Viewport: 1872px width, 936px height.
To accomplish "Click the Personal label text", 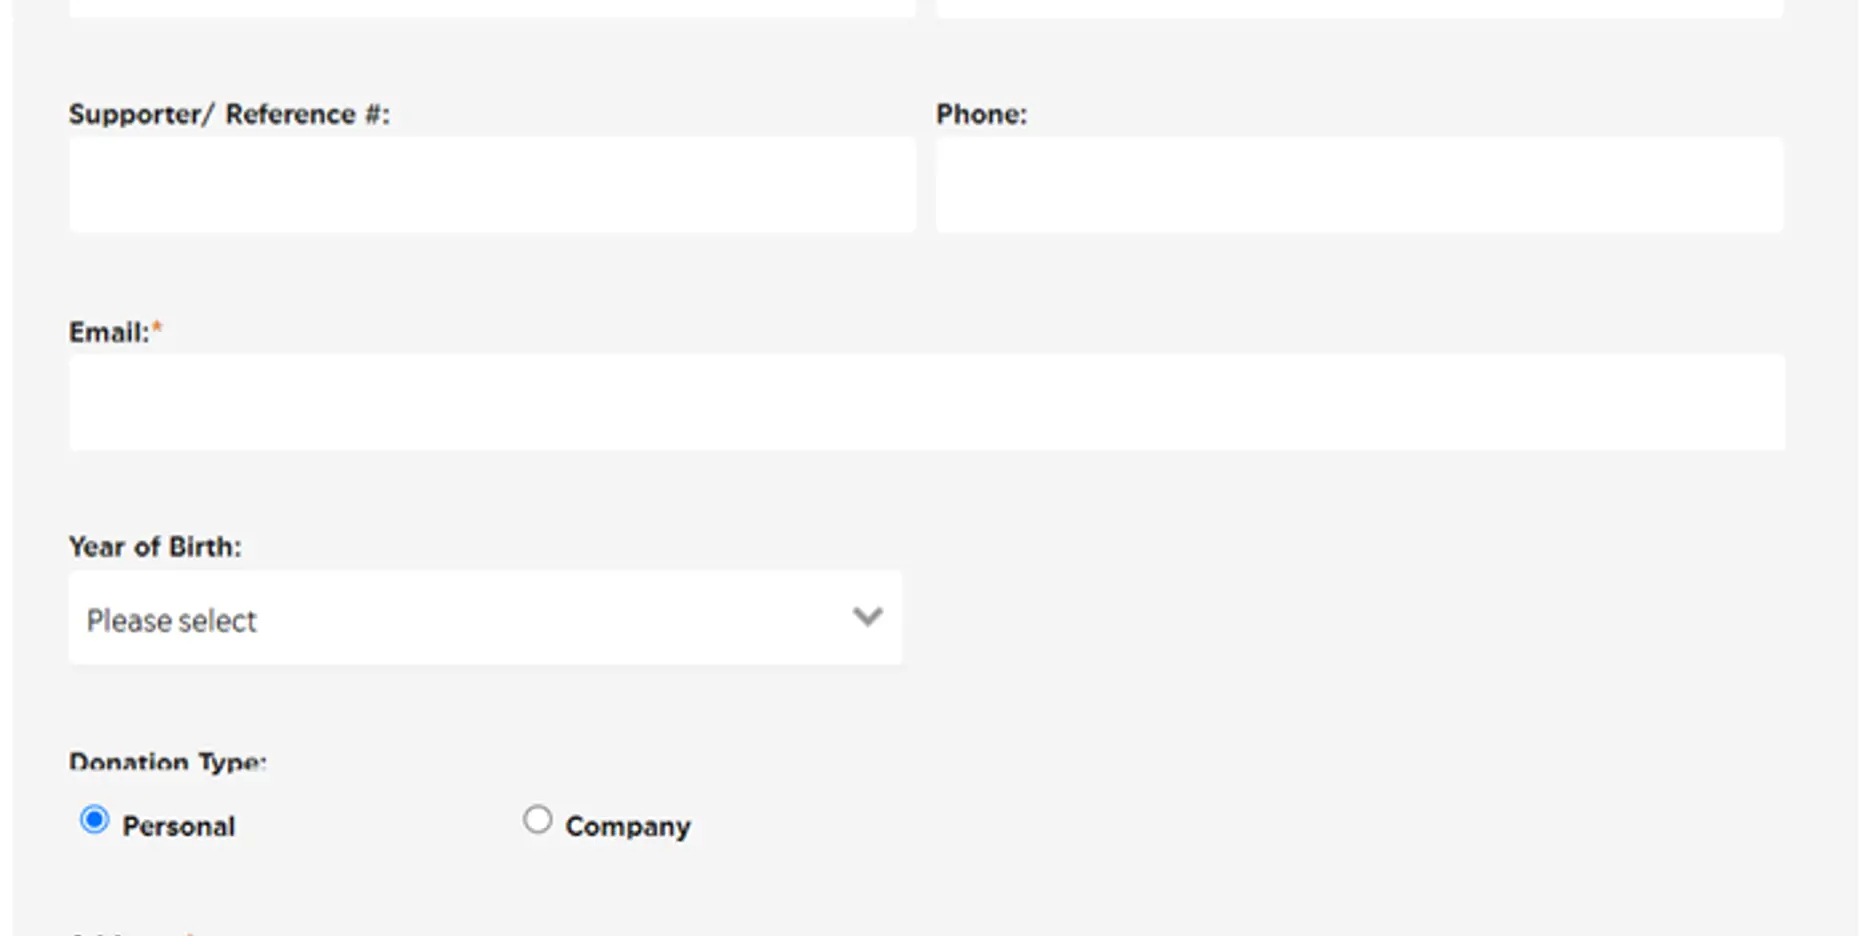I will [179, 827].
